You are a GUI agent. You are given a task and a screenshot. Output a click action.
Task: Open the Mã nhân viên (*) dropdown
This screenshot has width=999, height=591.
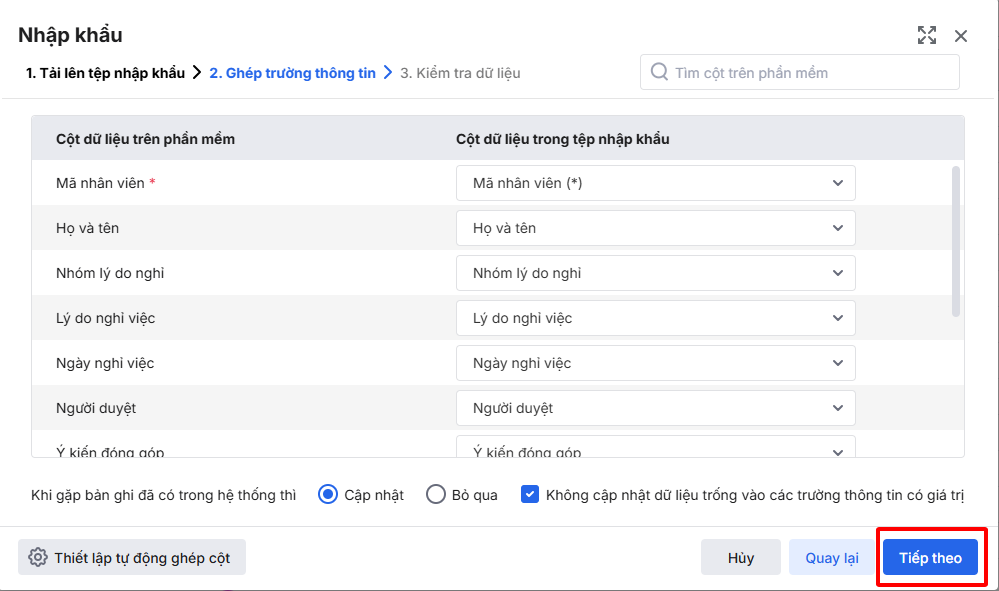(x=655, y=183)
